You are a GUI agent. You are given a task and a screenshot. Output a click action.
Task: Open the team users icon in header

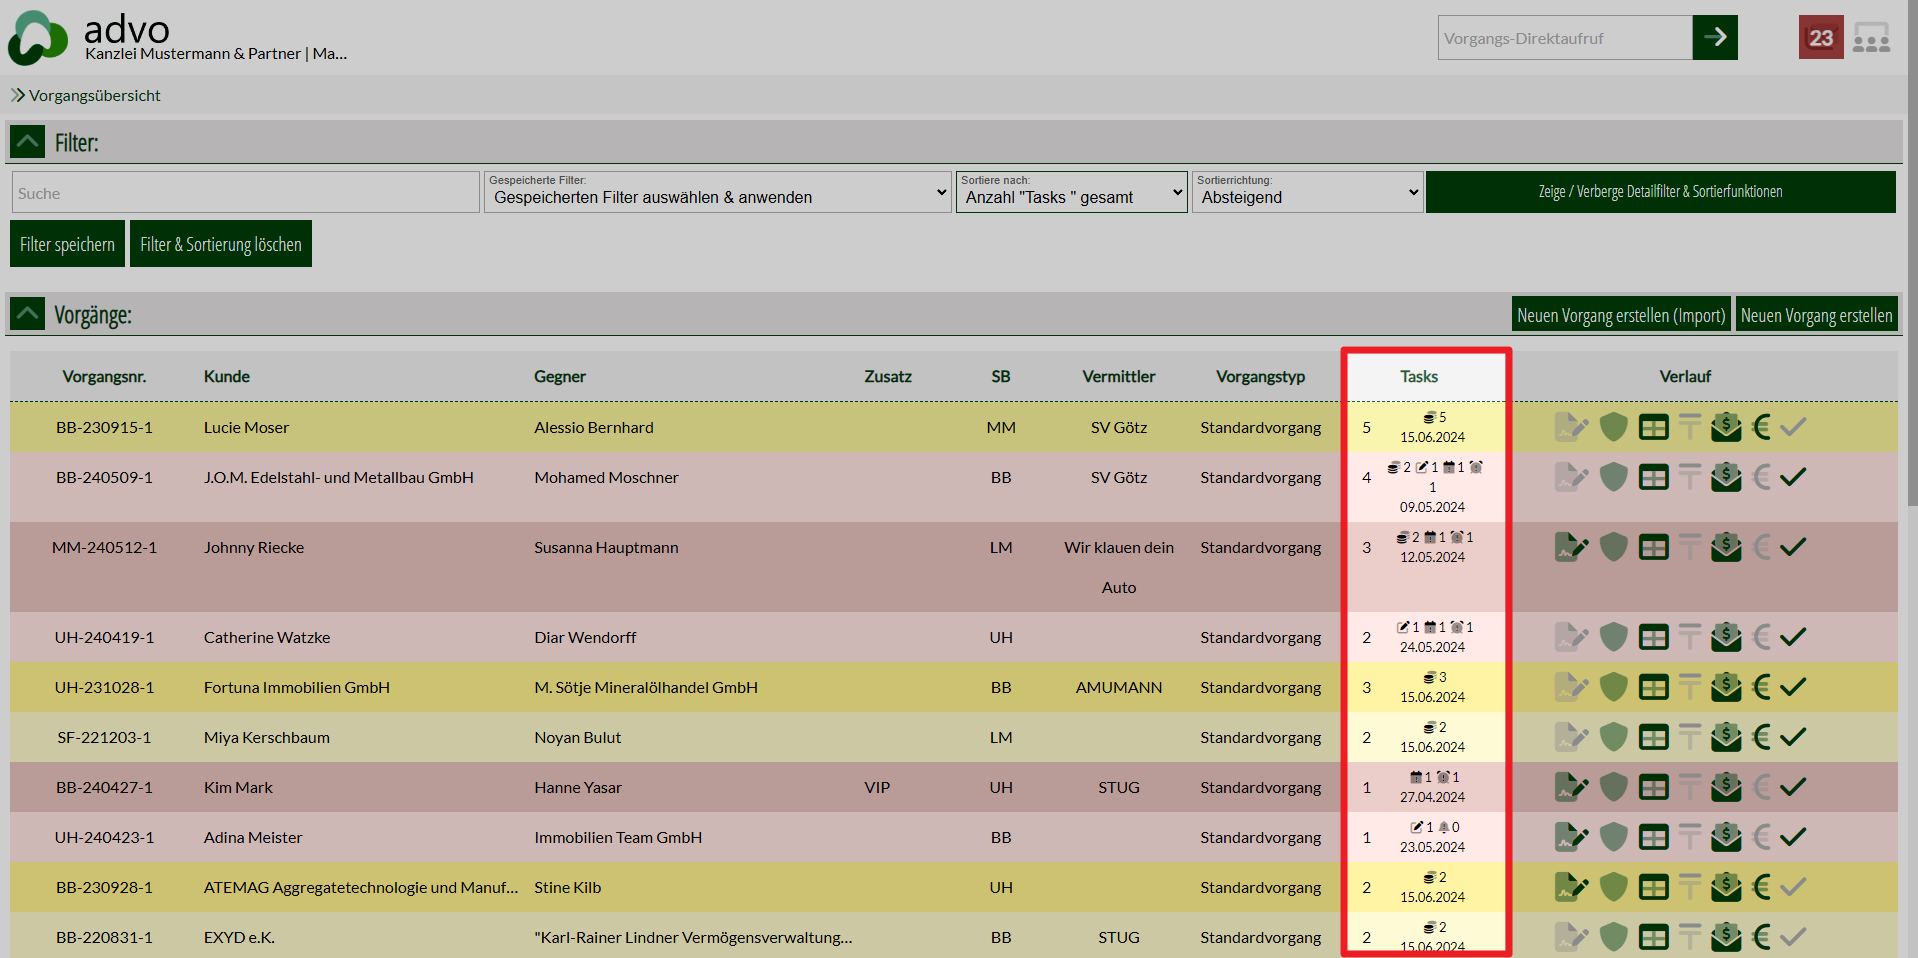coord(1871,38)
